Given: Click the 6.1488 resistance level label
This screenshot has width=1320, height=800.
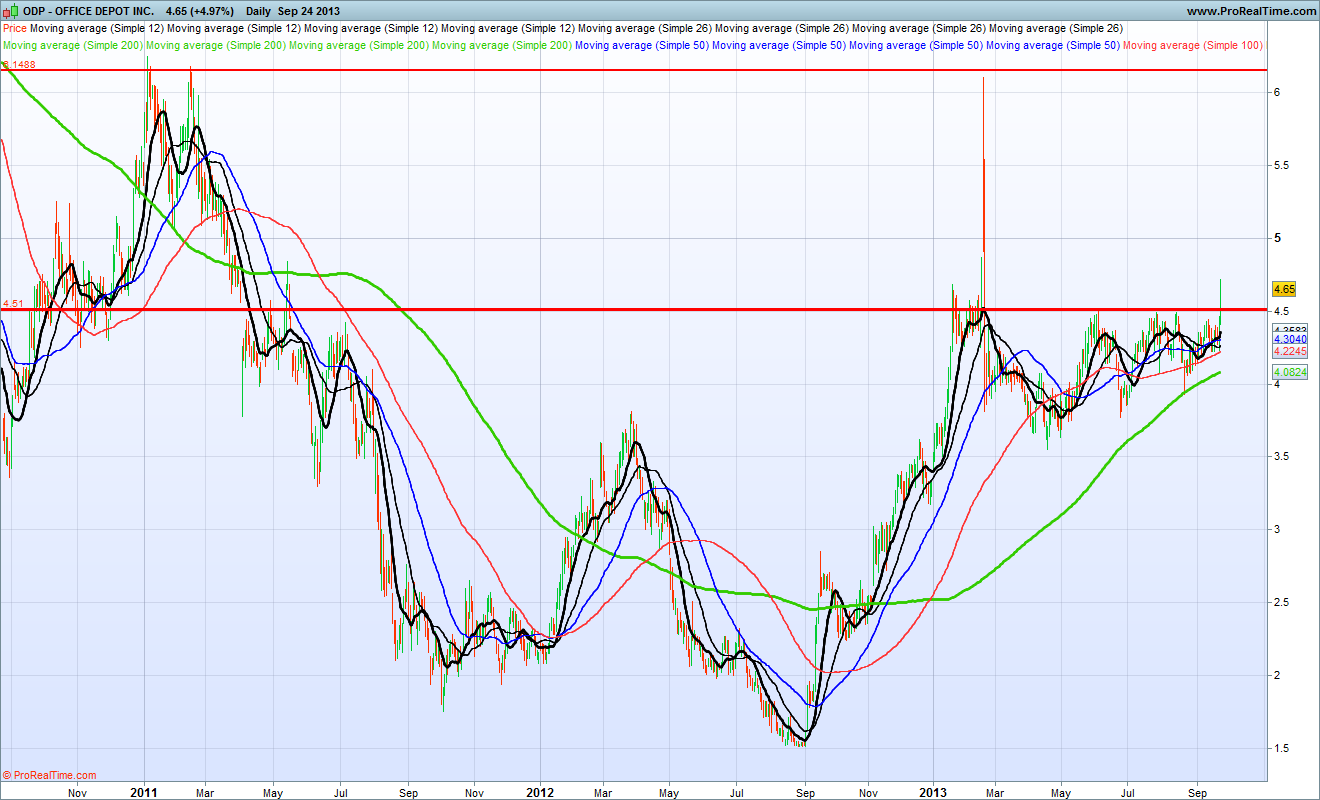Looking at the screenshot, I should (18, 64).
